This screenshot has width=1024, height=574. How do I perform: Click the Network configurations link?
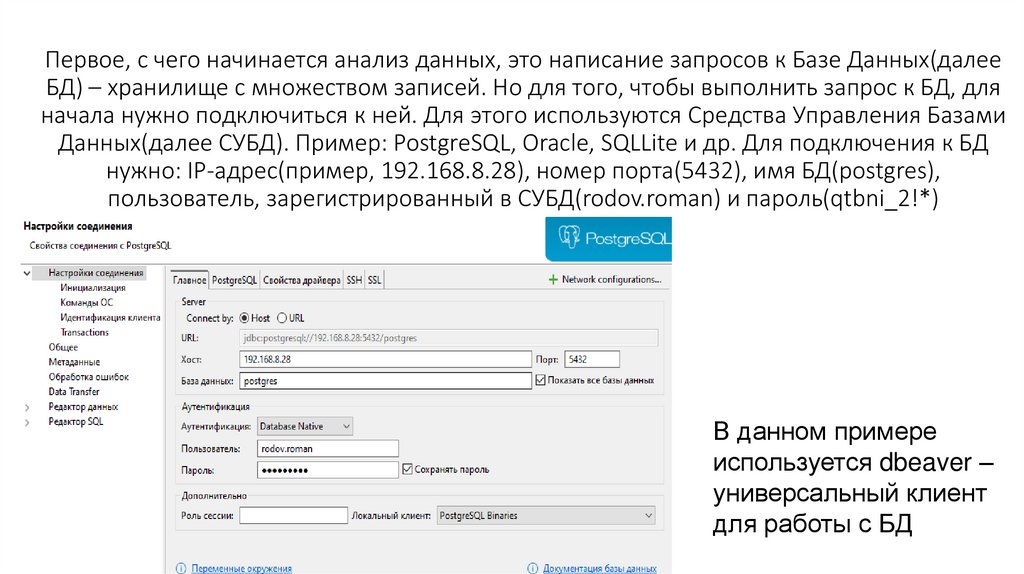pyautogui.click(x=611, y=279)
